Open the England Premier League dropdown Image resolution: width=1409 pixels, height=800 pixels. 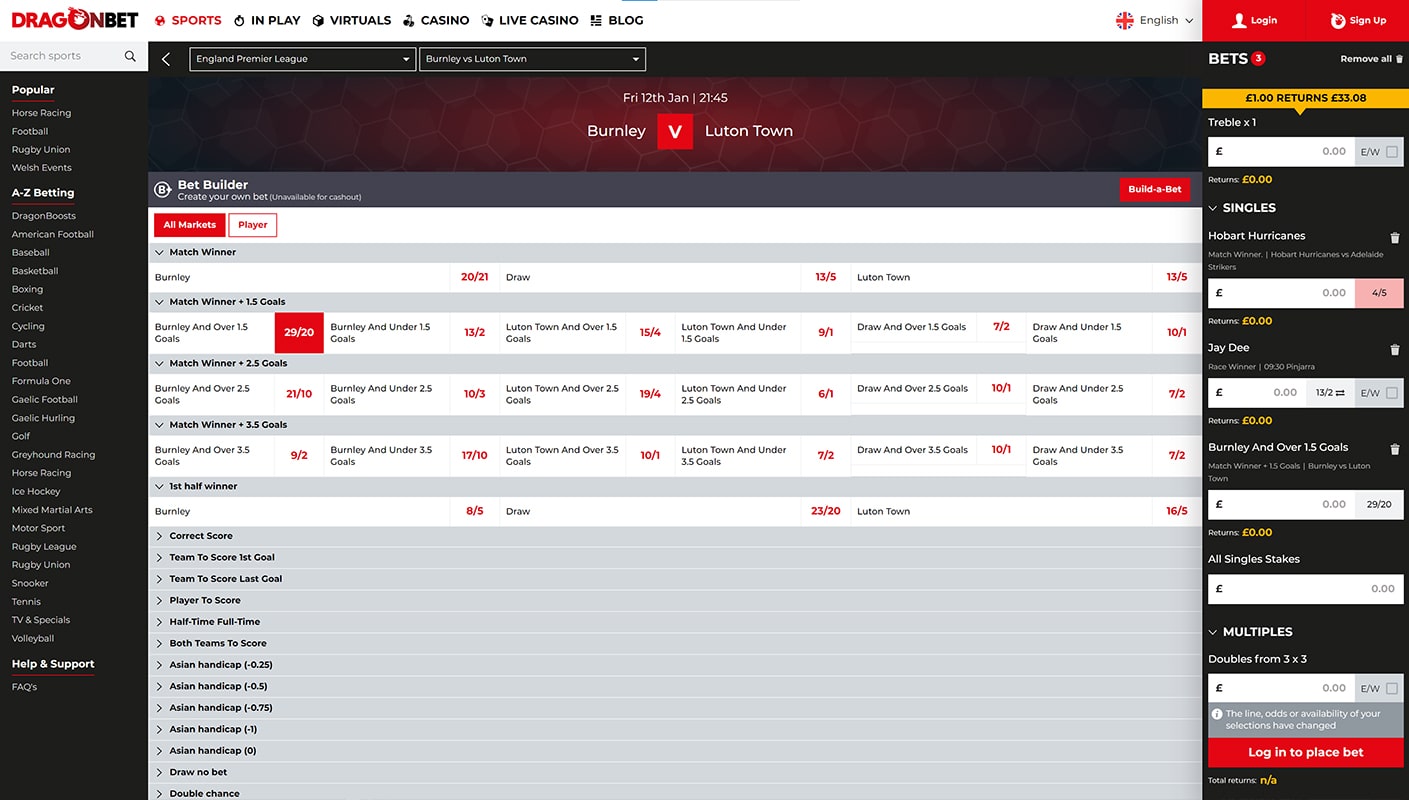click(302, 59)
